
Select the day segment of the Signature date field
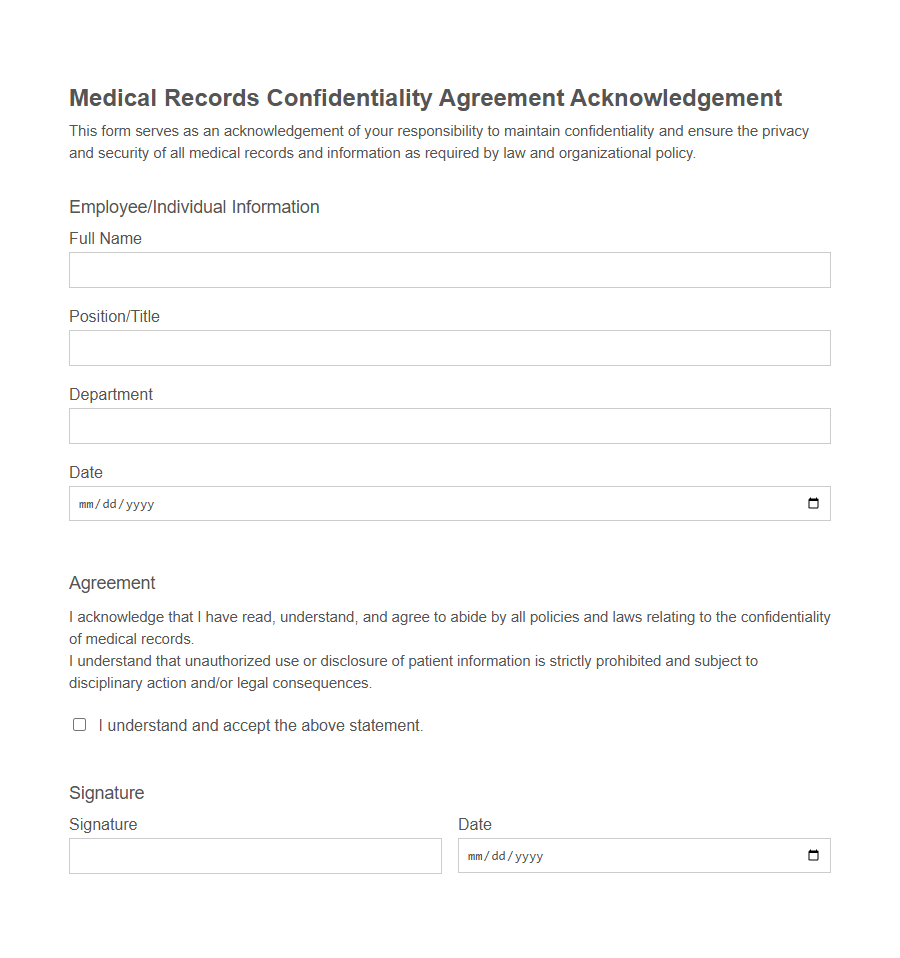pos(497,856)
